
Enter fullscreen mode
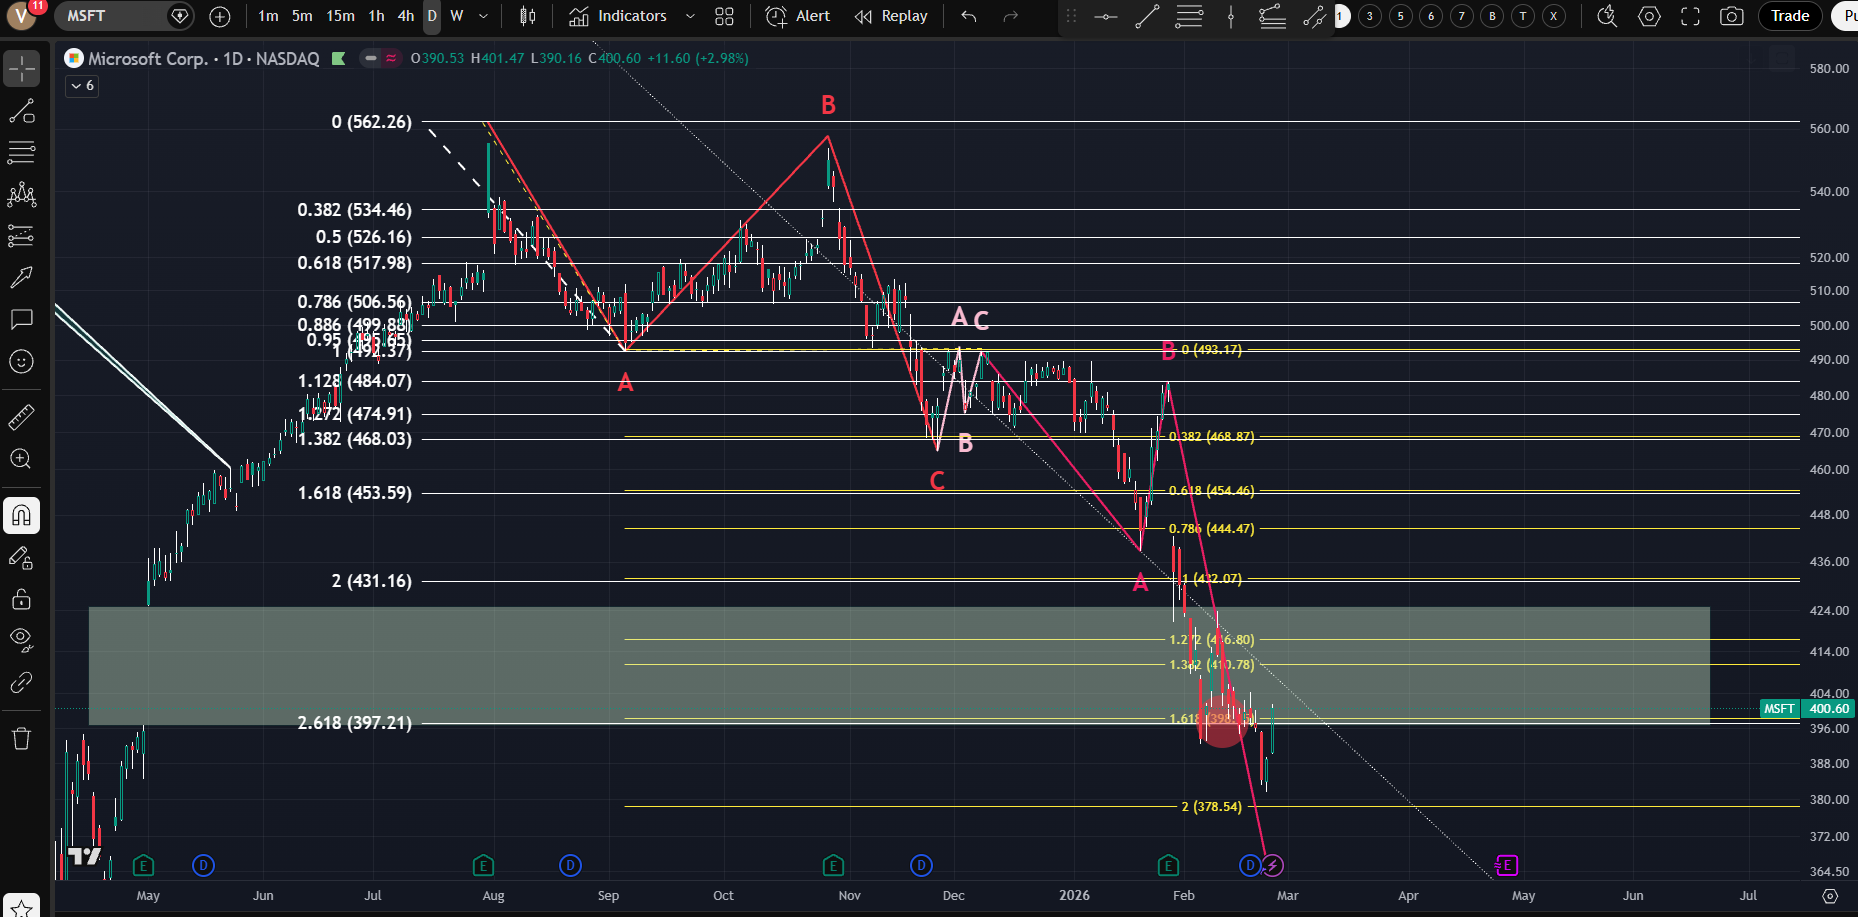point(1690,16)
